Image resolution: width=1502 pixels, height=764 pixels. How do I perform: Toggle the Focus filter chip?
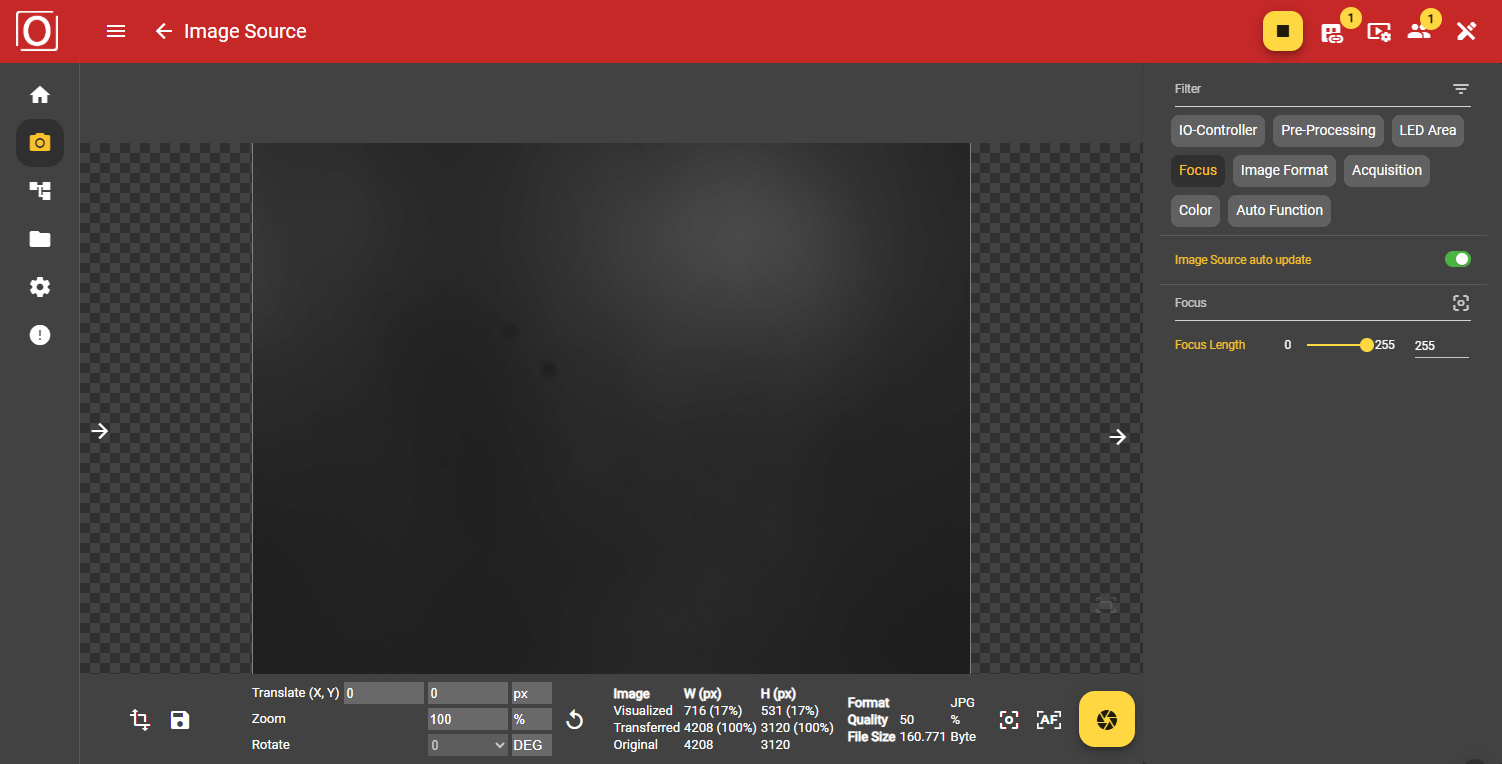(x=1197, y=170)
